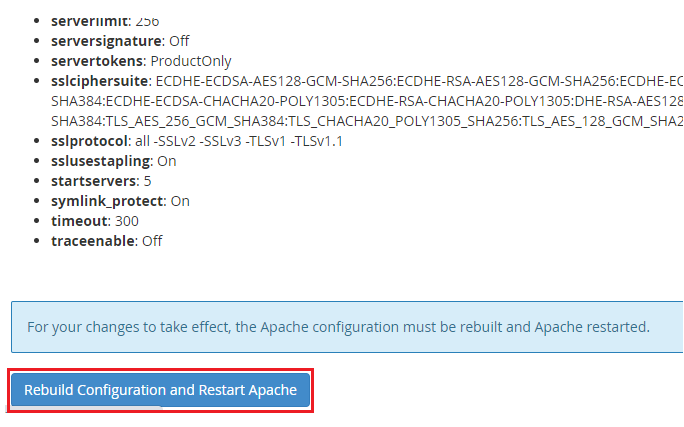Click the startservers setting label
684x427 pixels.
point(94,181)
